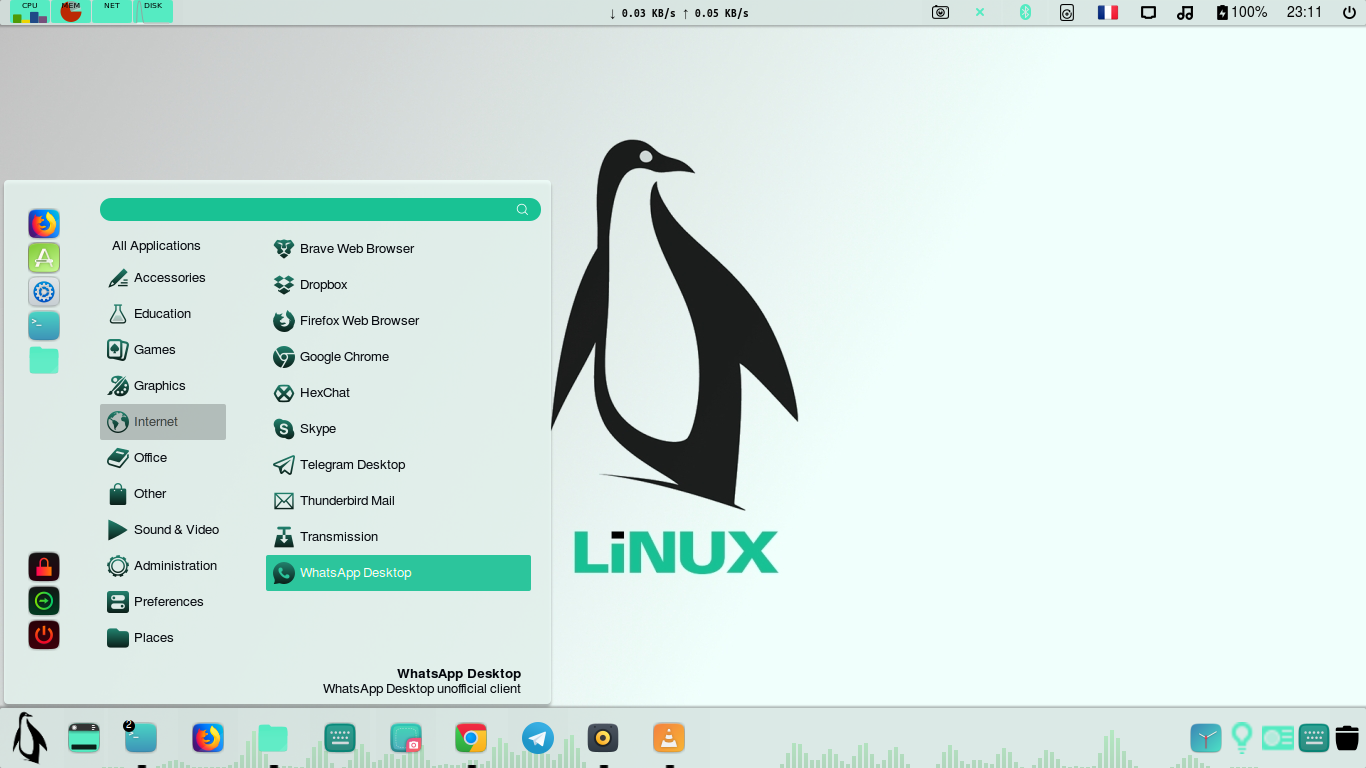Viewport: 1366px width, 768px height.
Task: Click the 23:11 clock in top panel
Action: coord(1304,13)
